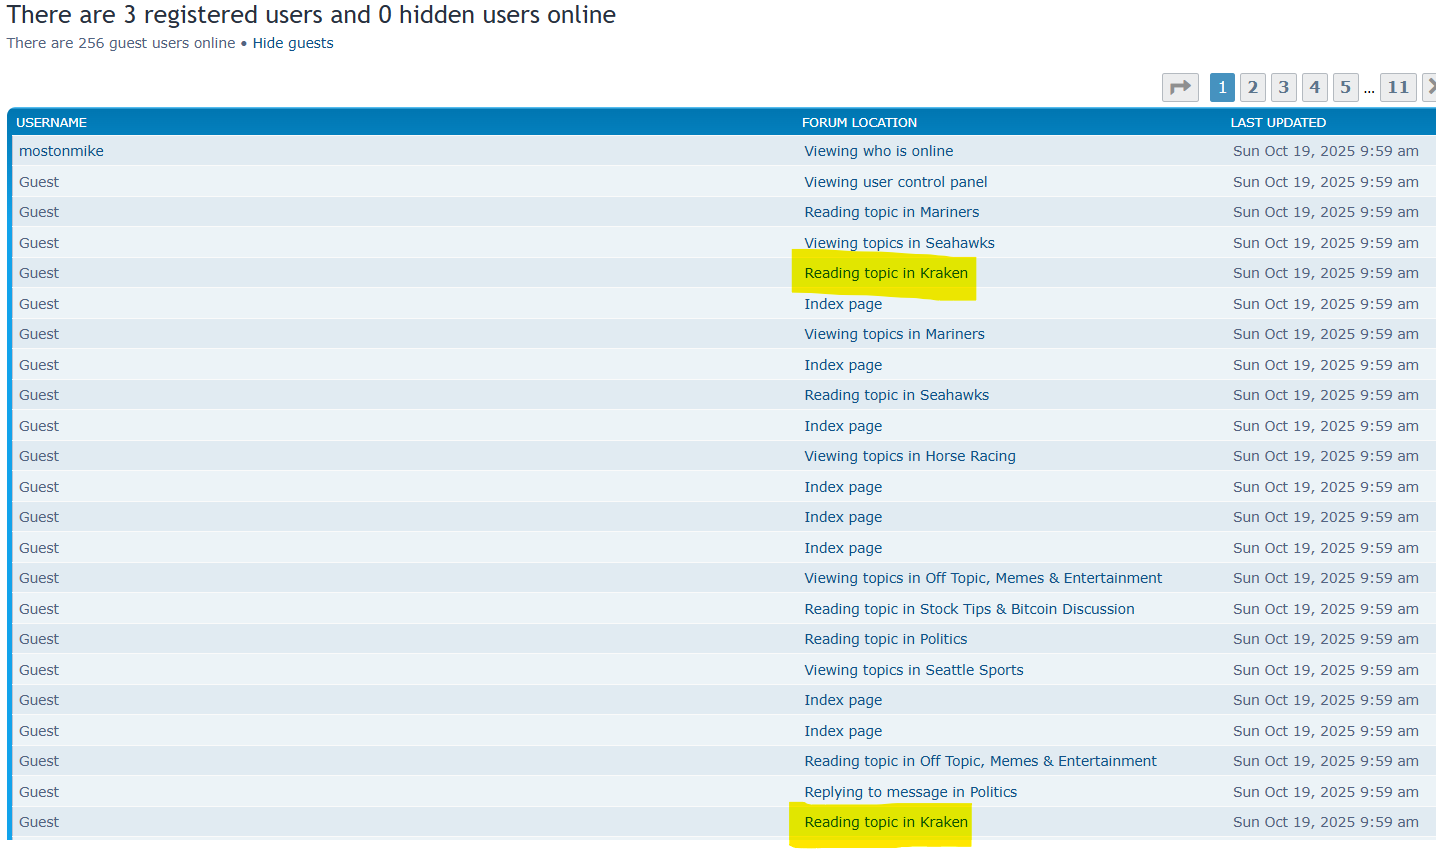Go to page 2 of the list
This screenshot has height=850, width=1436.
tap(1252, 87)
